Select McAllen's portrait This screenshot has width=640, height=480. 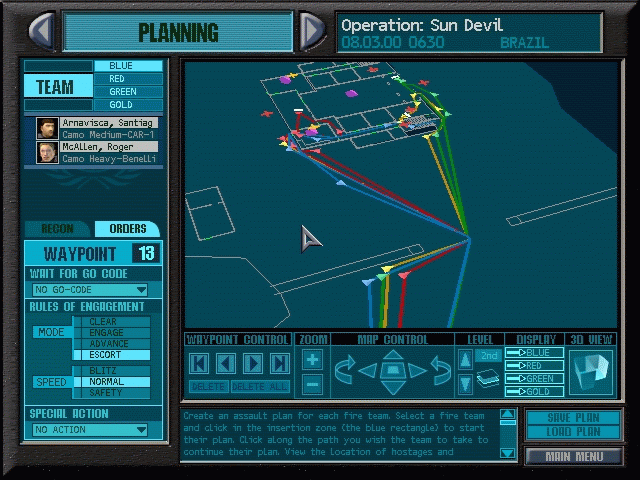[47, 152]
